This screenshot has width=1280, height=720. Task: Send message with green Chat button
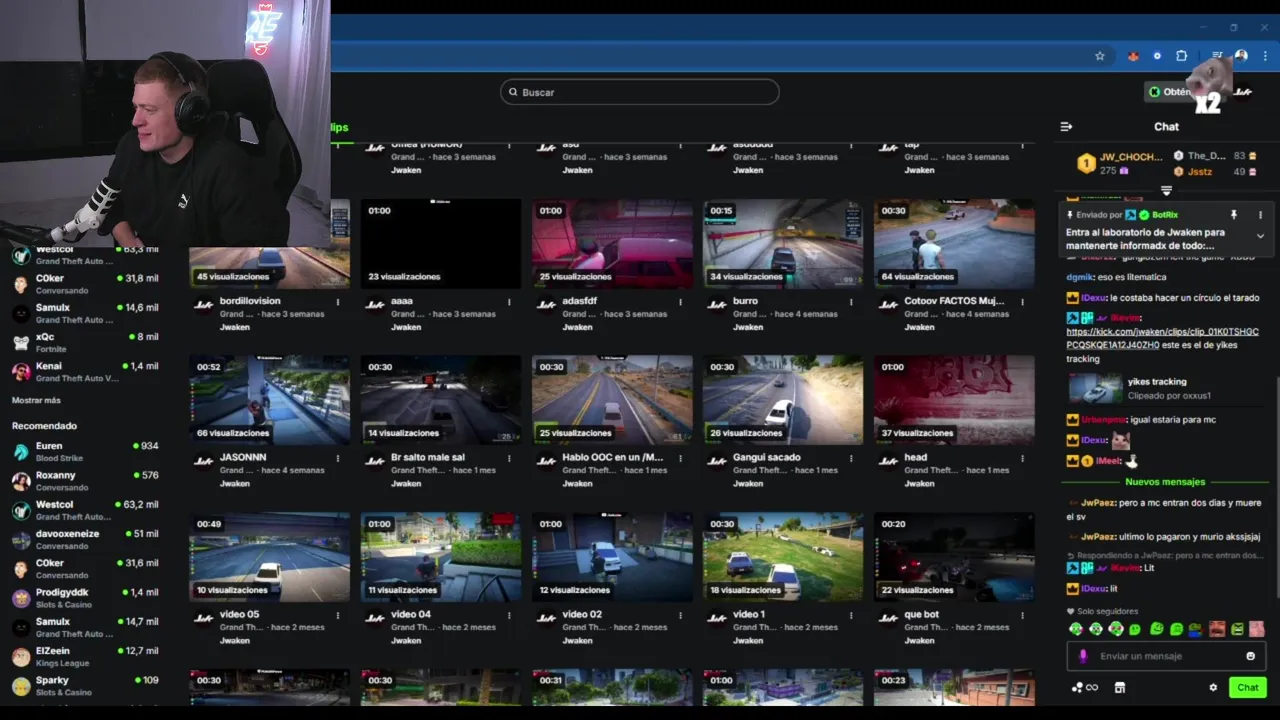click(1247, 688)
